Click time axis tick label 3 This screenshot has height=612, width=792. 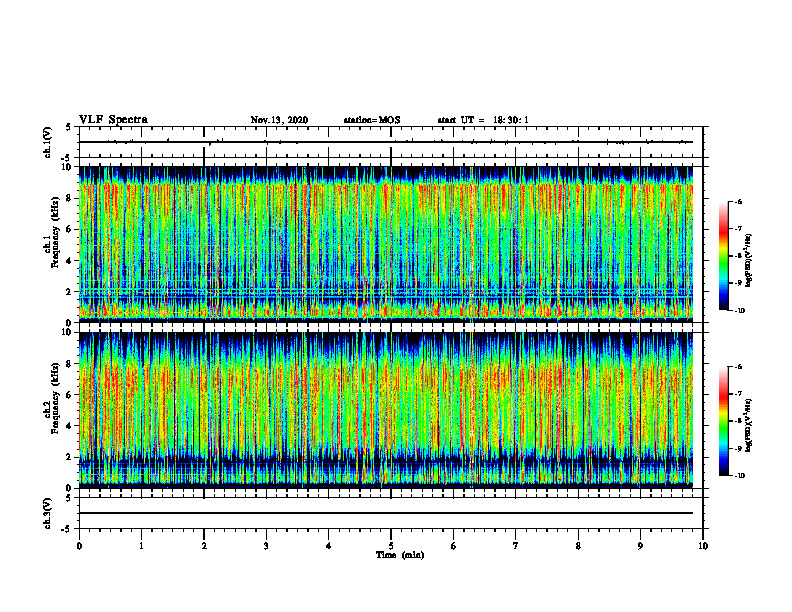point(266,546)
